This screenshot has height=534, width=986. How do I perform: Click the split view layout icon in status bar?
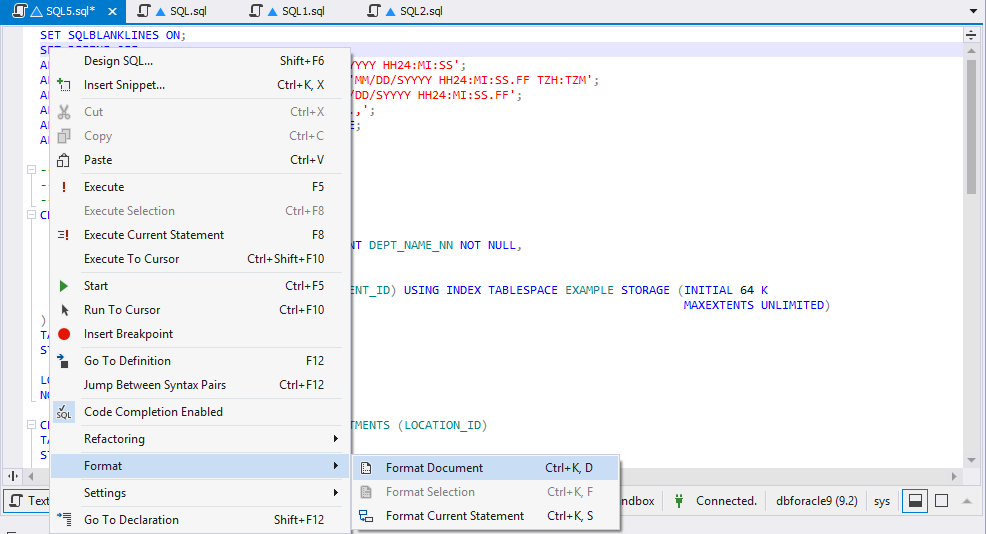click(916, 501)
